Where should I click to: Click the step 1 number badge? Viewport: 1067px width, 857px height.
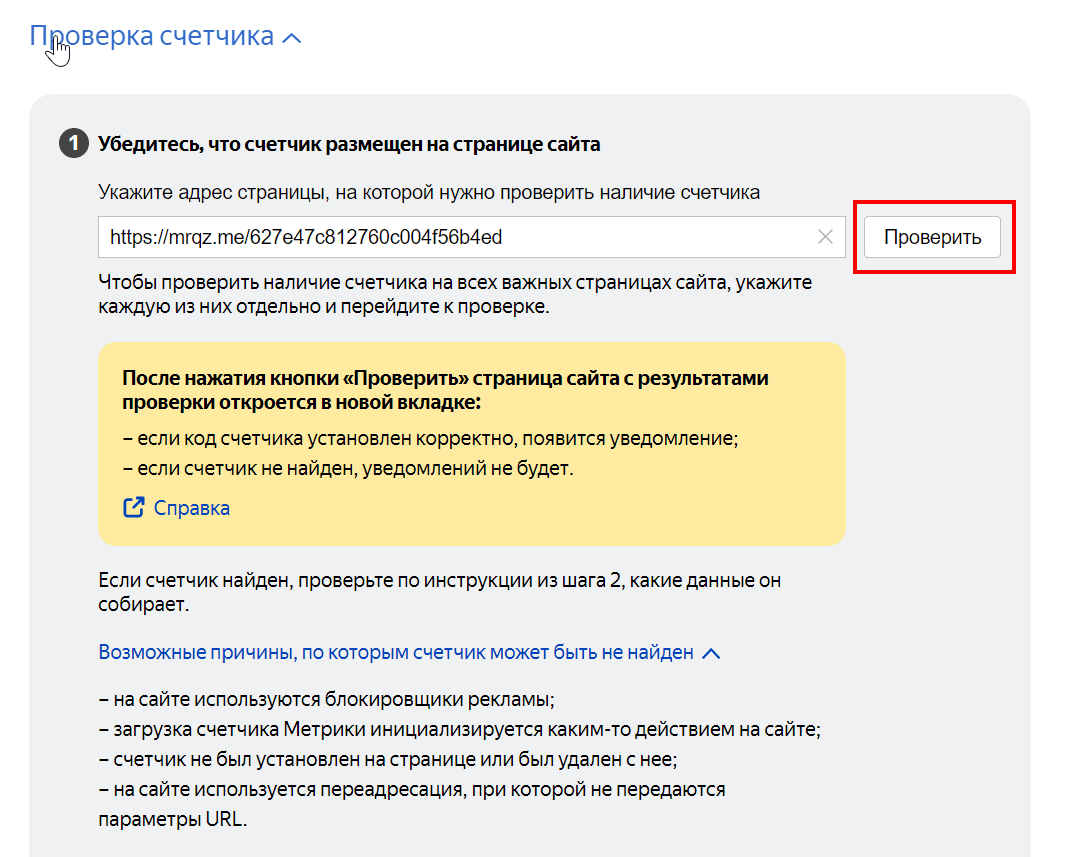(x=73, y=144)
